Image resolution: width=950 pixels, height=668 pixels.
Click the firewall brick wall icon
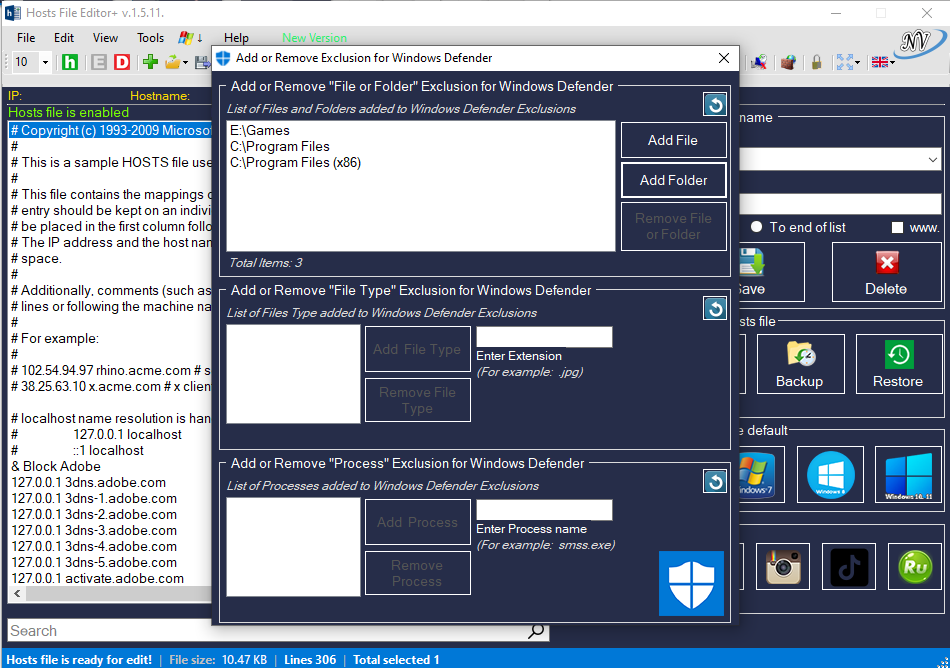(789, 62)
